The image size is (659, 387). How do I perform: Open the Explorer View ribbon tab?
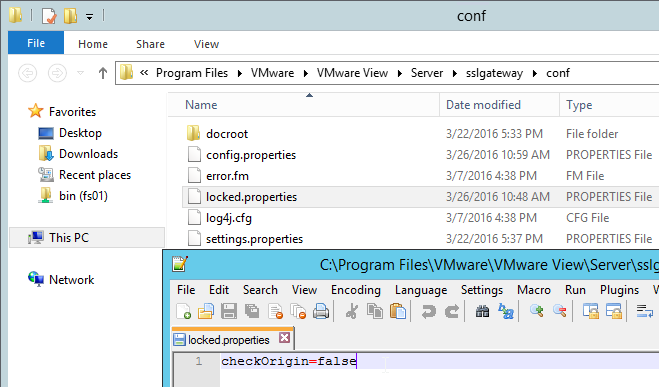pos(206,44)
